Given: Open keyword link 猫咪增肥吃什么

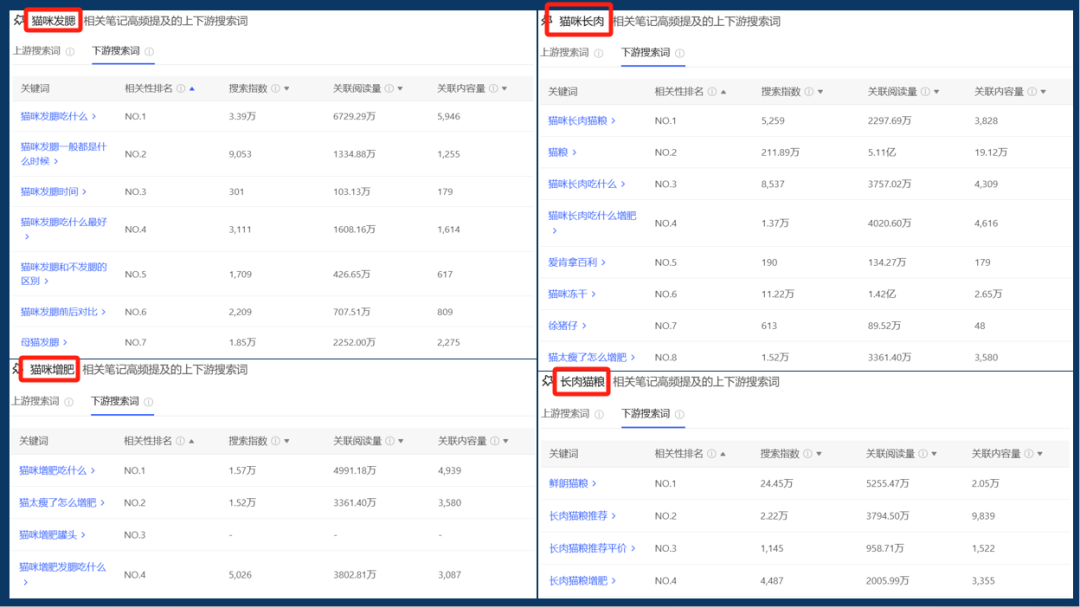Looking at the screenshot, I should [58, 470].
